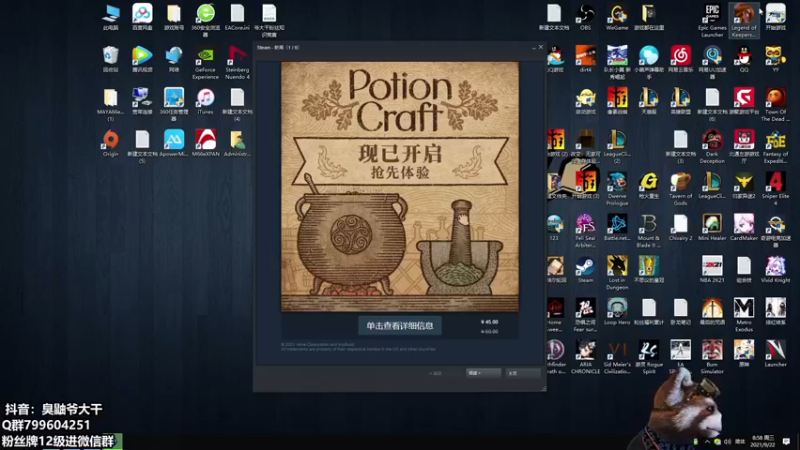Open the ApowerMirror shortcut
This screenshot has height=450, width=800.
tap(173, 143)
